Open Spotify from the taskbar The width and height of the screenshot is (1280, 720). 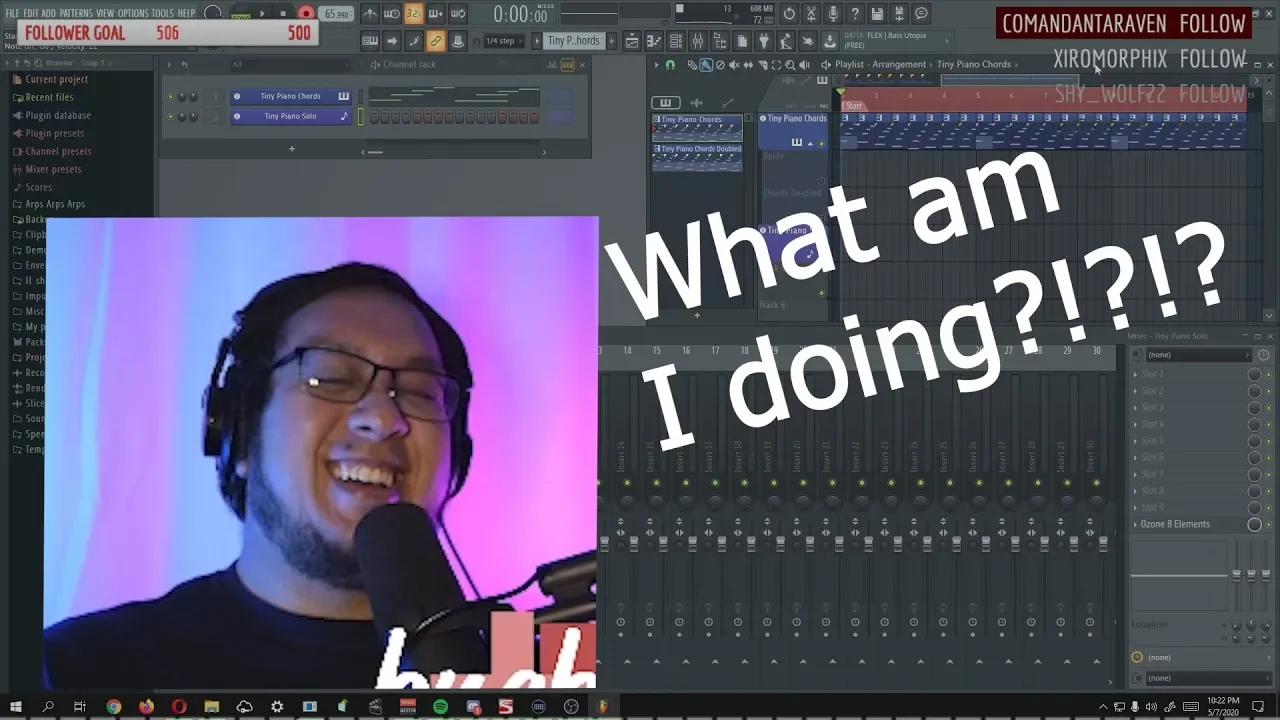point(440,707)
